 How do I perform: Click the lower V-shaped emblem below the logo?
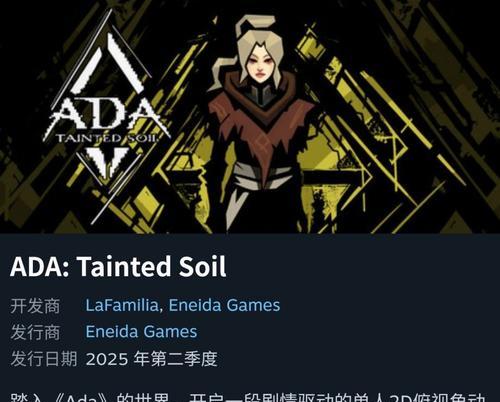(x=107, y=162)
